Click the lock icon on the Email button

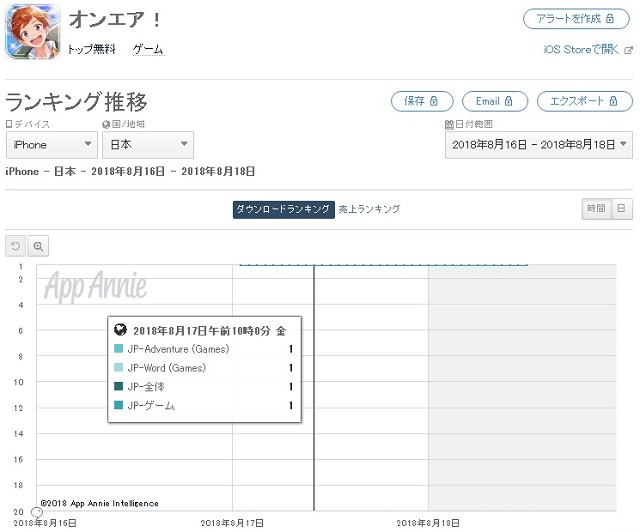[x=508, y=101]
